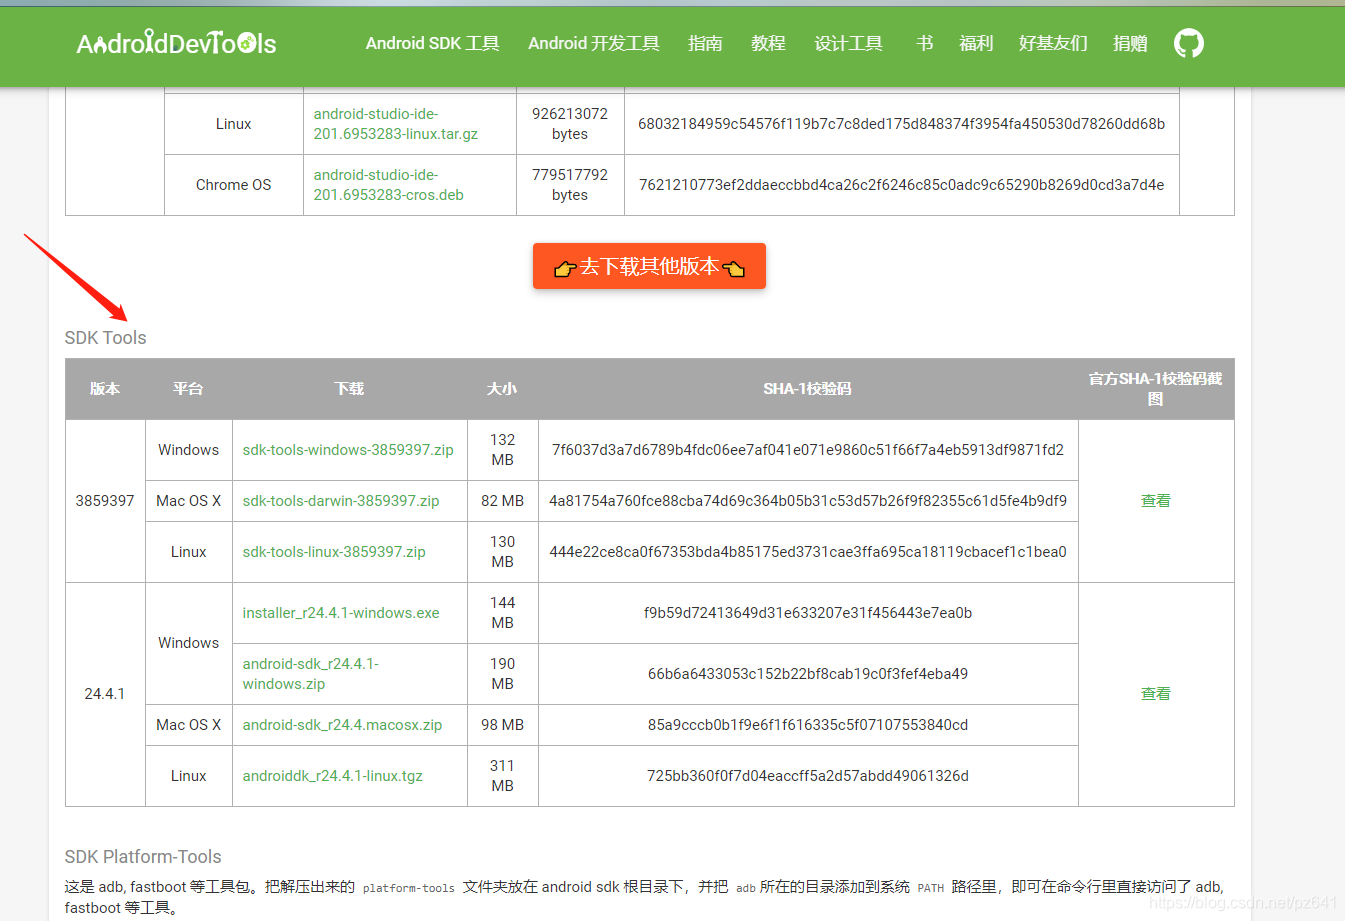Click 查看 link for version 24.4.1
Image resolution: width=1345 pixels, height=921 pixels.
coord(1156,694)
